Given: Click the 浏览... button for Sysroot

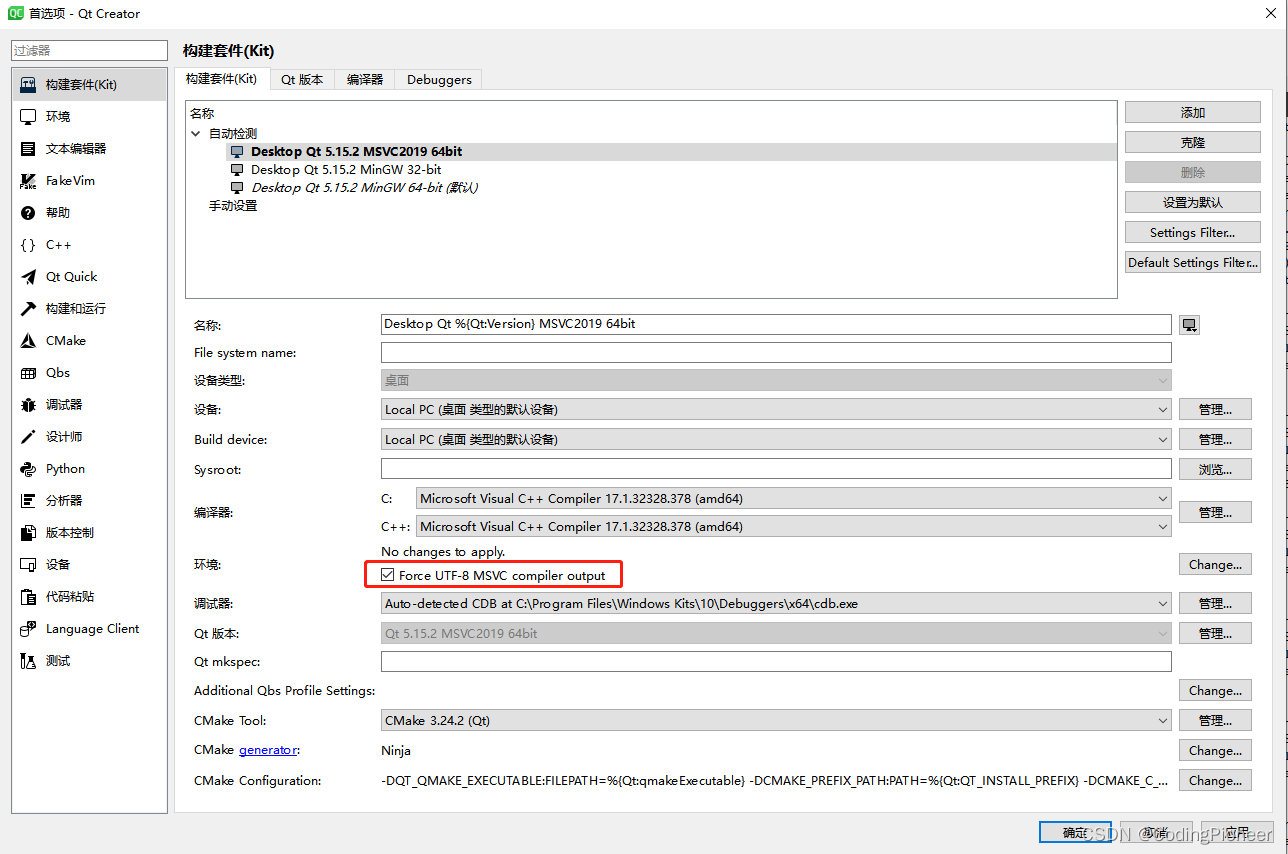Looking at the screenshot, I should tap(1215, 469).
